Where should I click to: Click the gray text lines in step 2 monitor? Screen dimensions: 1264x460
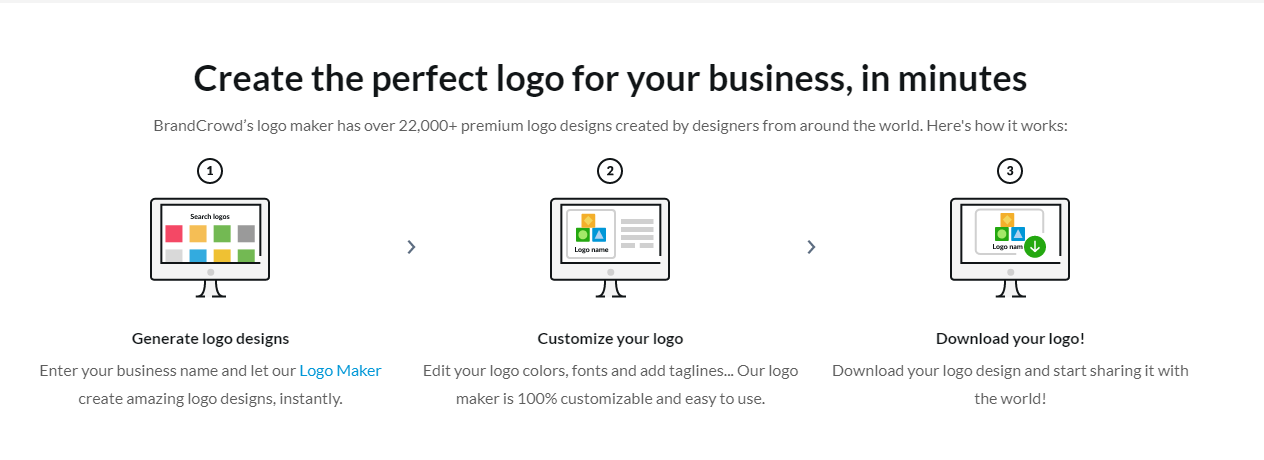(x=637, y=233)
